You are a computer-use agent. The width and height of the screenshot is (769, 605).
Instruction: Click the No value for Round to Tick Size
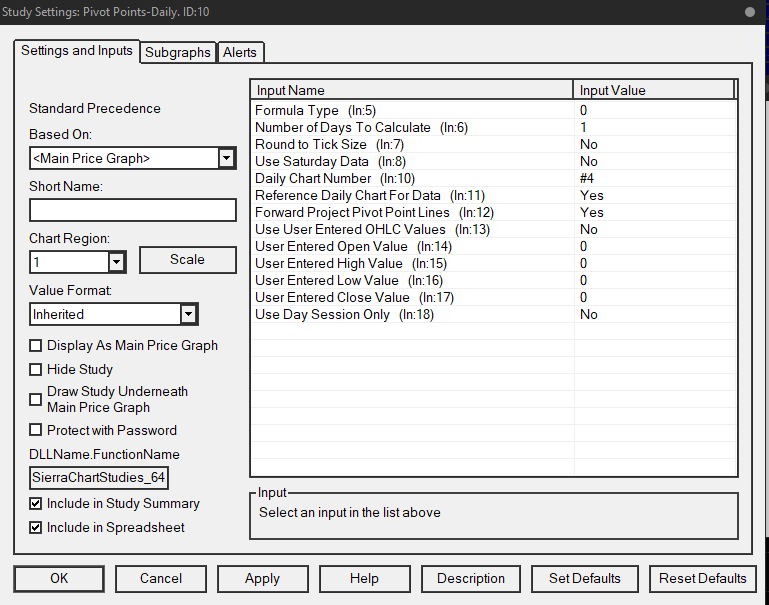coord(589,145)
